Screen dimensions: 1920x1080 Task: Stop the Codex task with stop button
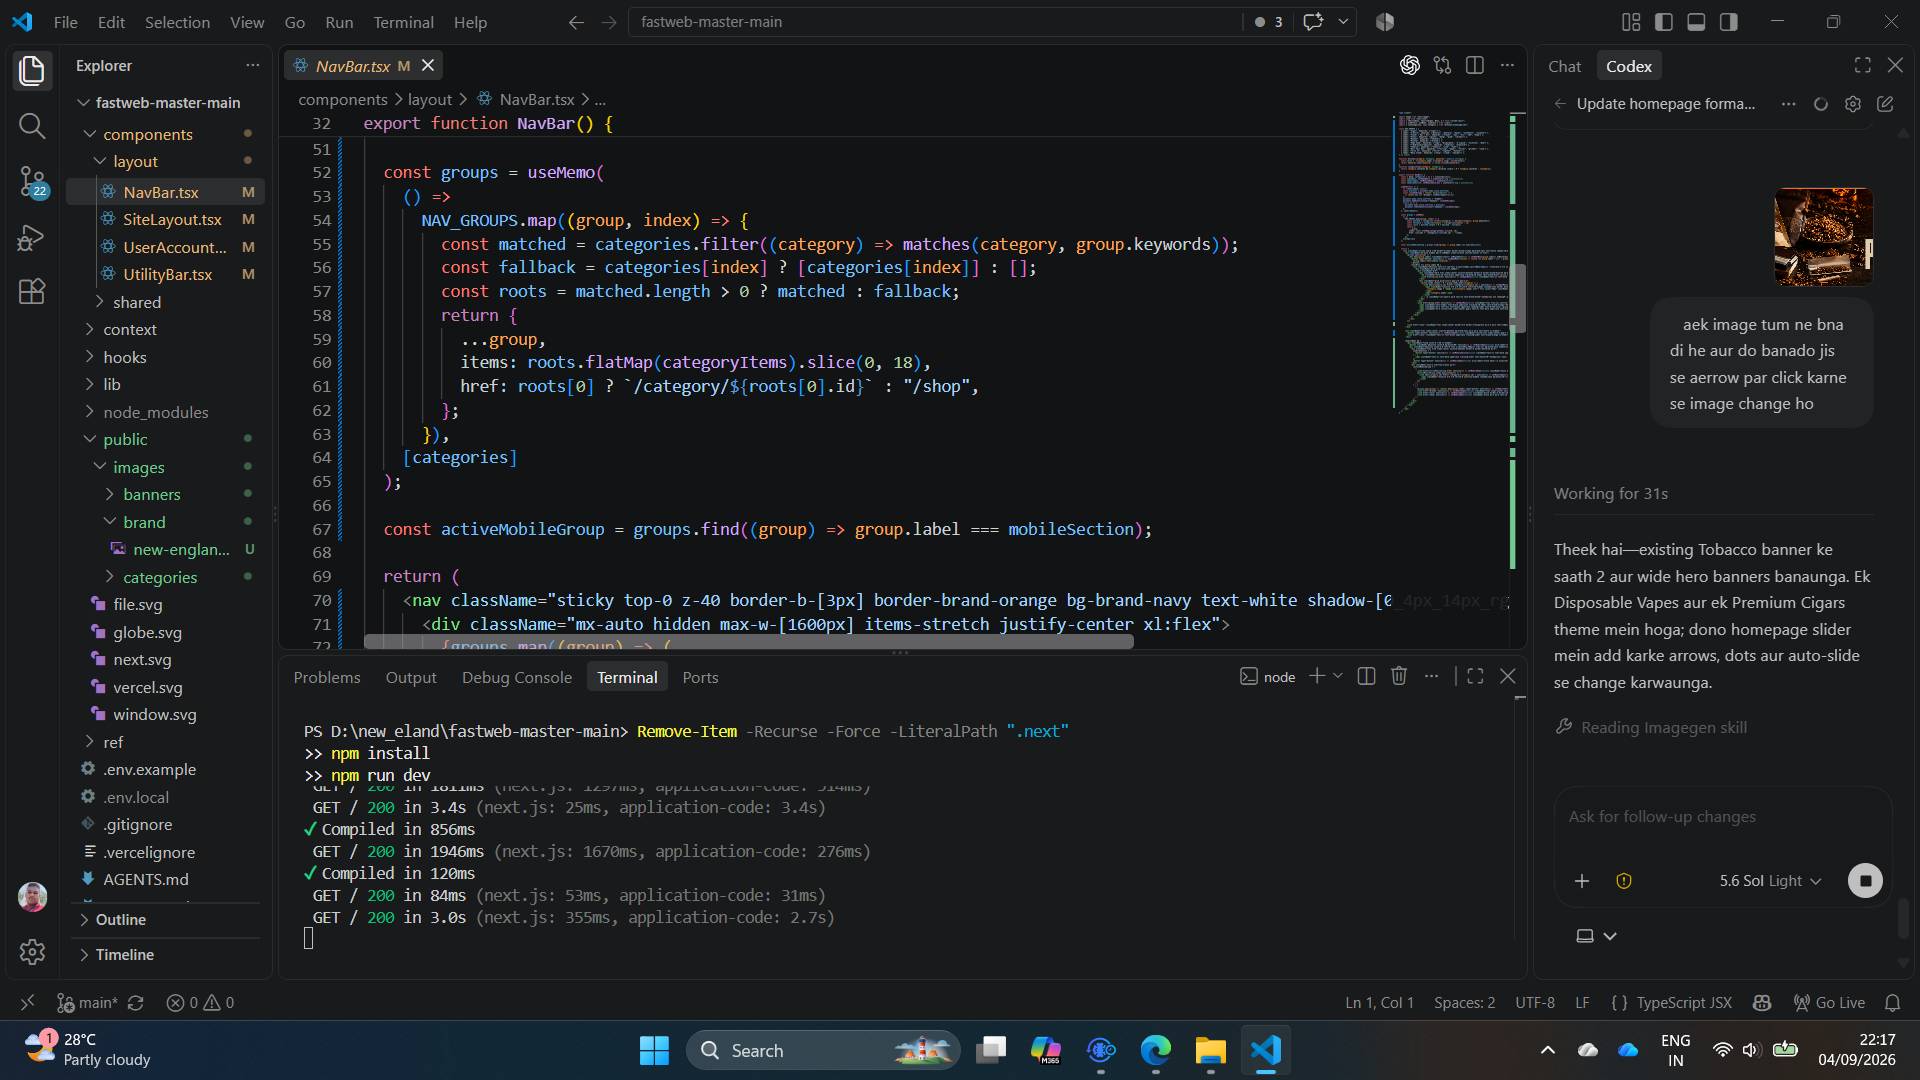click(x=1865, y=881)
